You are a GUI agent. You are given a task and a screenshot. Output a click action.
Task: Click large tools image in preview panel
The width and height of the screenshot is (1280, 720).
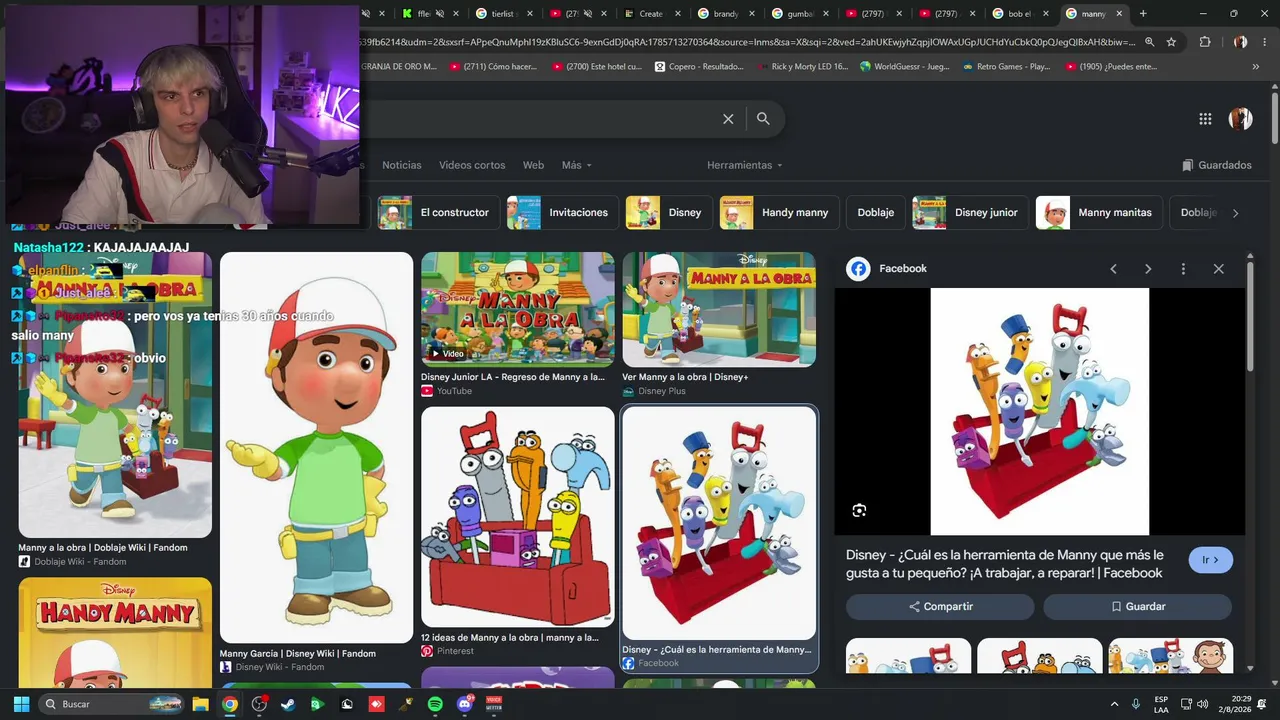[x=1040, y=412]
